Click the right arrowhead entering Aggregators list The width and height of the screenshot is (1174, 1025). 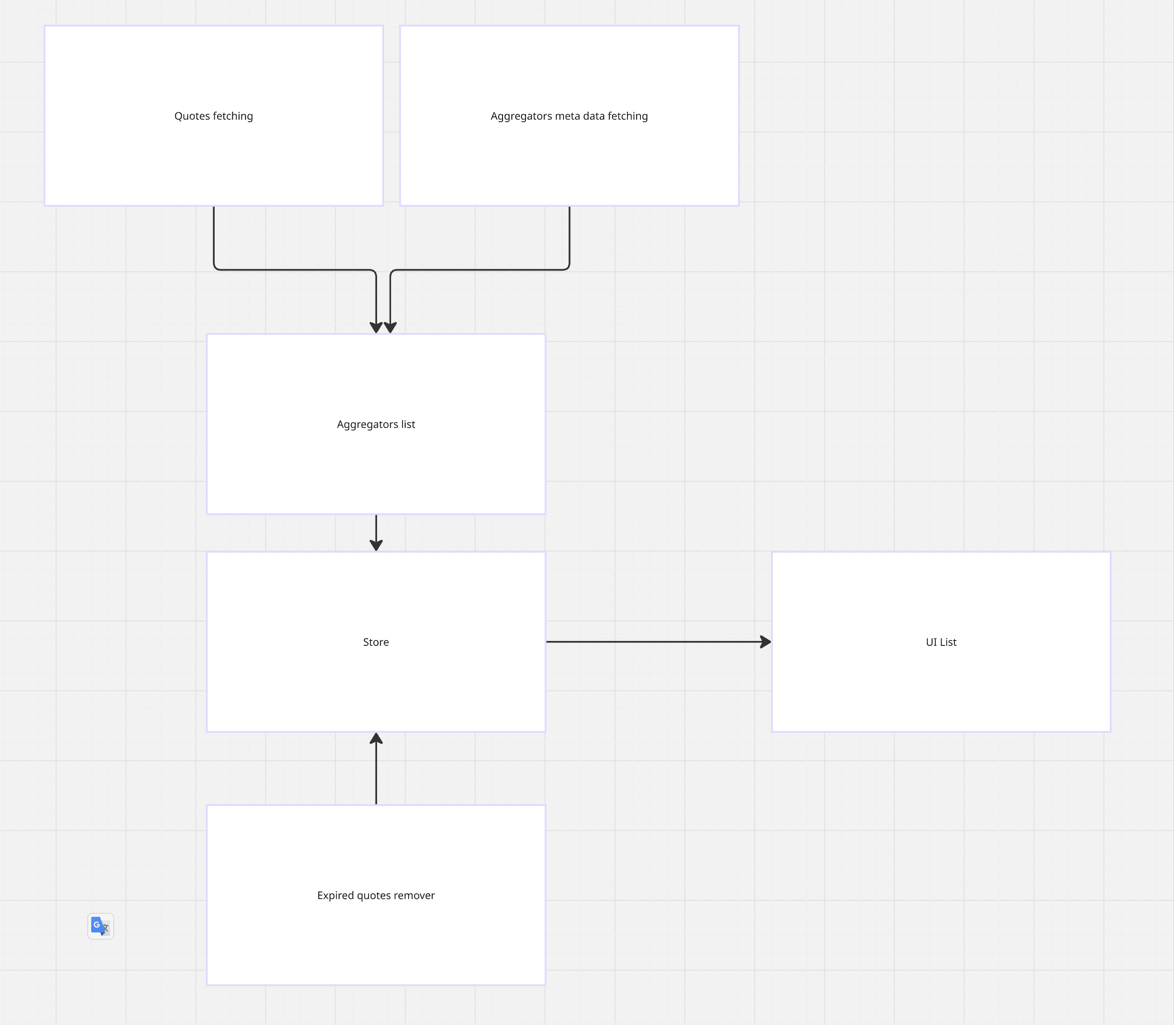coord(390,326)
